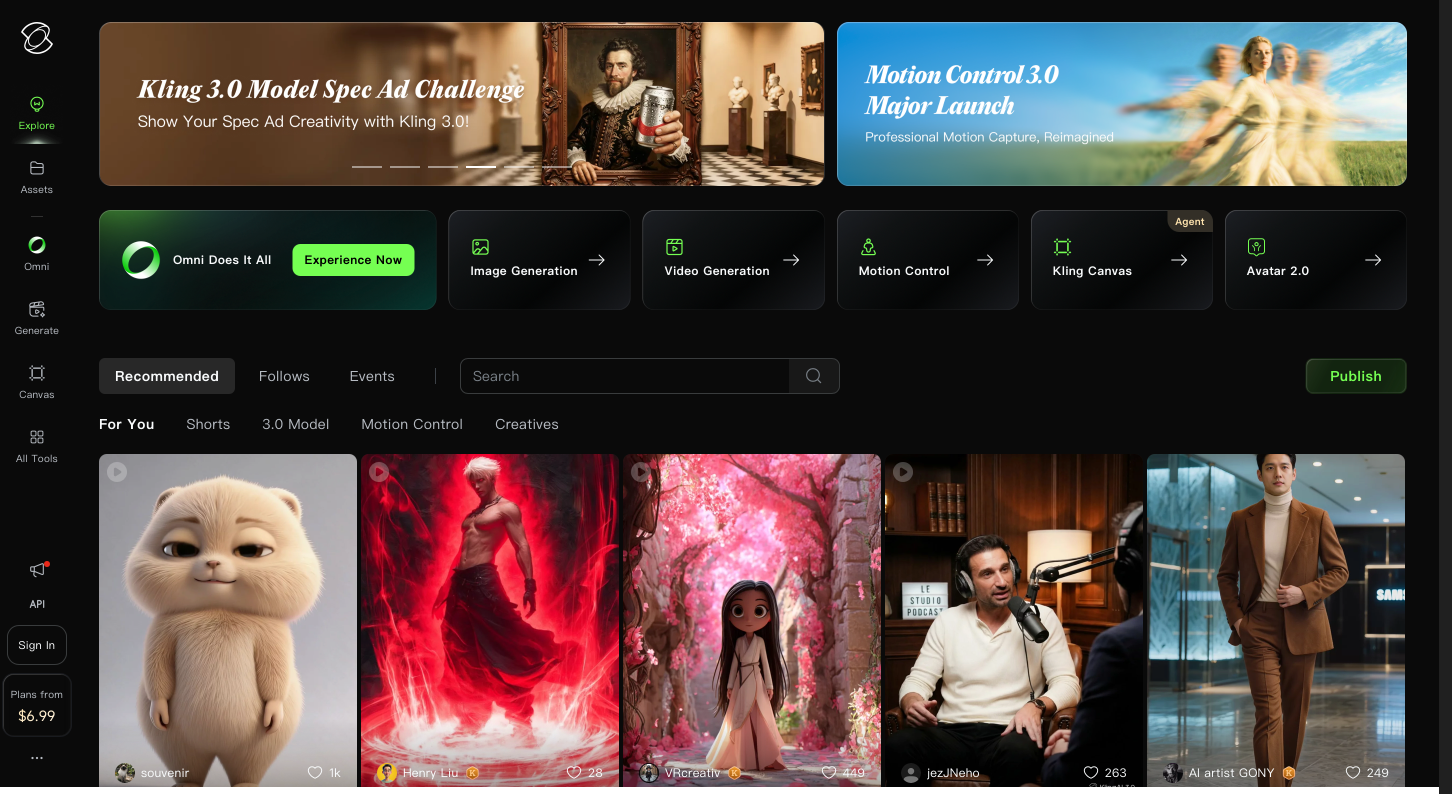This screenshot has width=1452, height=794.
Task: Open the Events tab
Action: [x=372, y=376]
